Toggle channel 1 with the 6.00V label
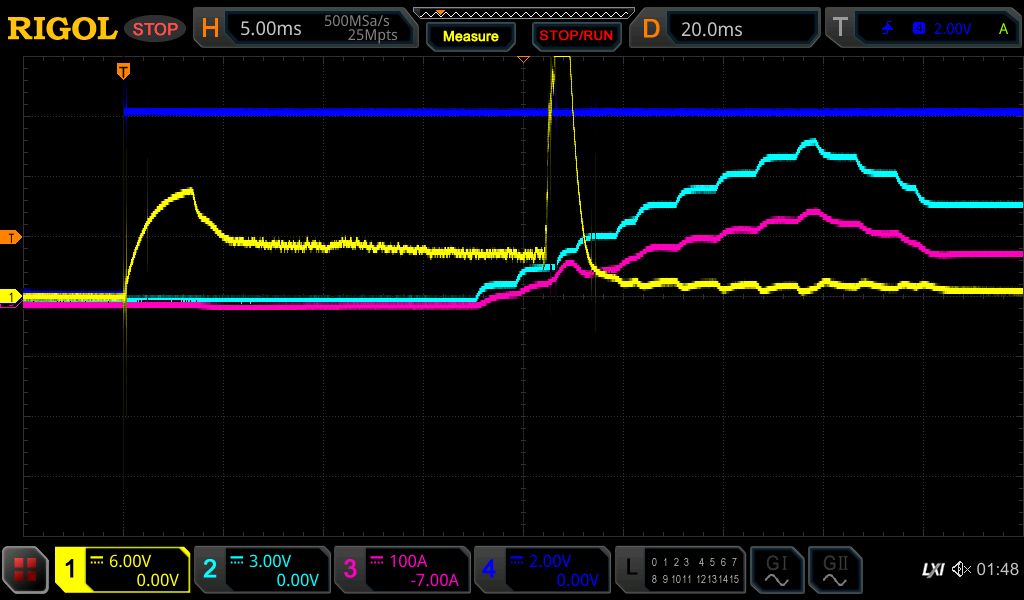Viewport: 1024px width, 600px height. coord(122,570)
